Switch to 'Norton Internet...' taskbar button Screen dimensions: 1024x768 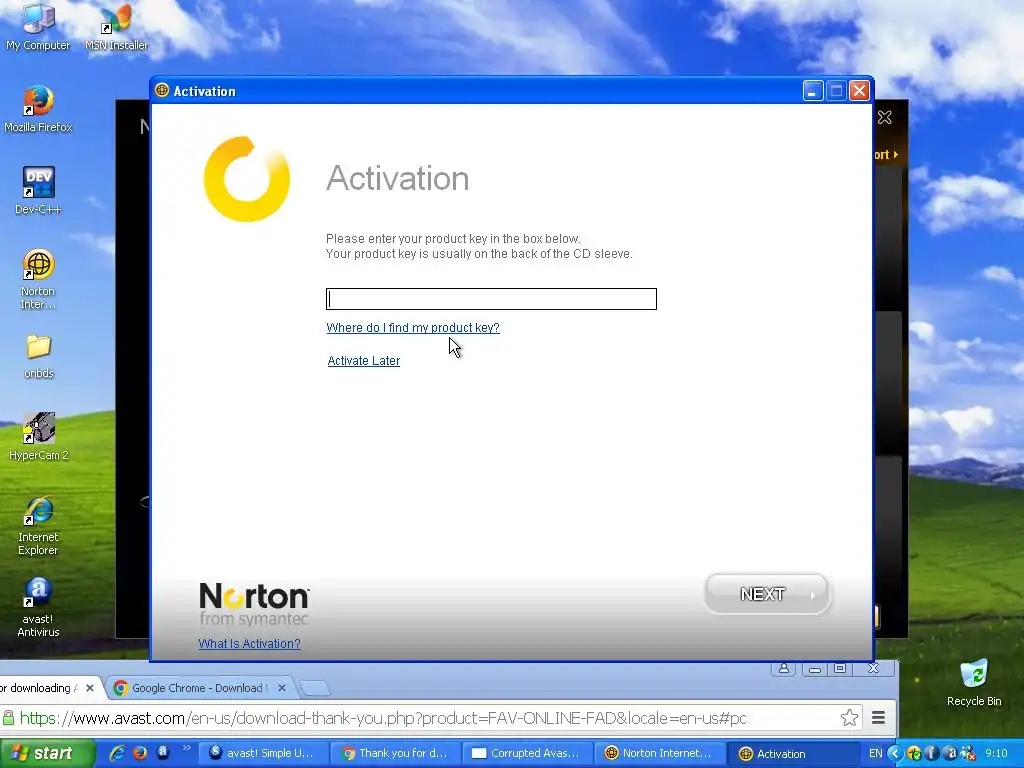660,753
